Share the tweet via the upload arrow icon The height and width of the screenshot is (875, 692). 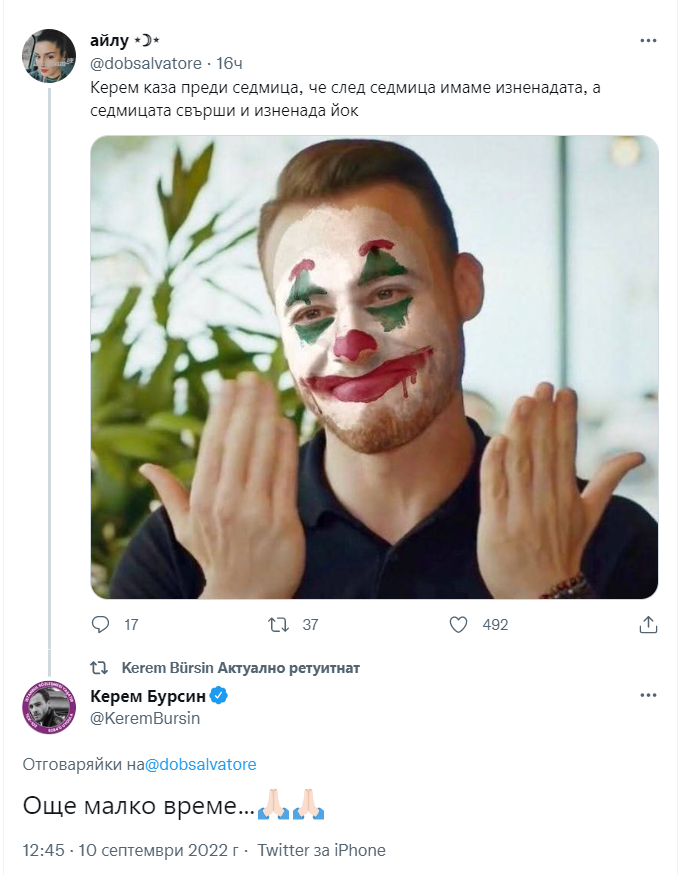click(x=648, y=624)
